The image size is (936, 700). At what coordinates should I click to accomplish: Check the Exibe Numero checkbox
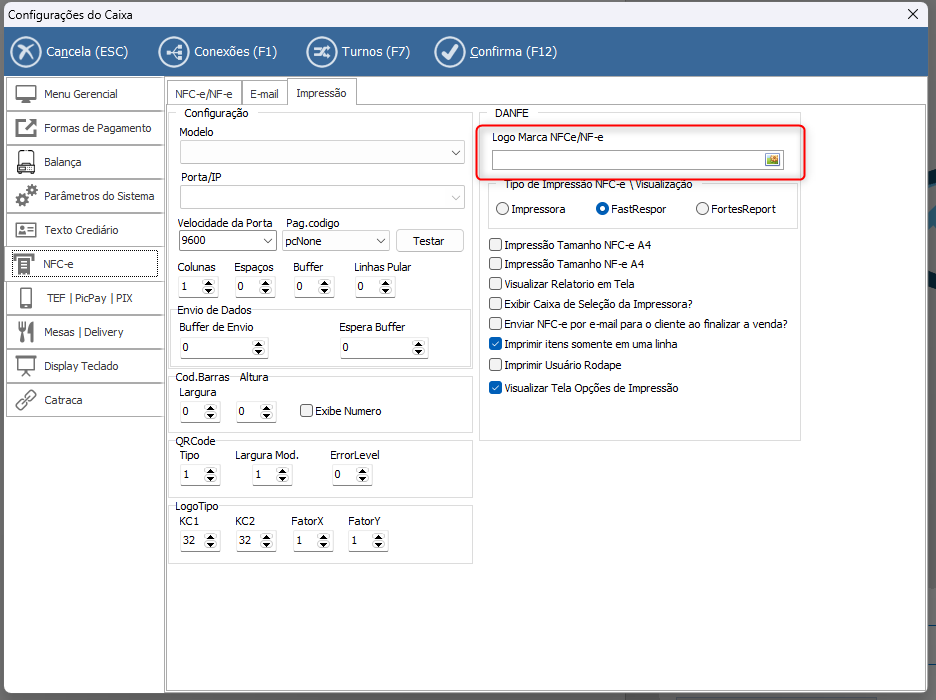point(307,411)
